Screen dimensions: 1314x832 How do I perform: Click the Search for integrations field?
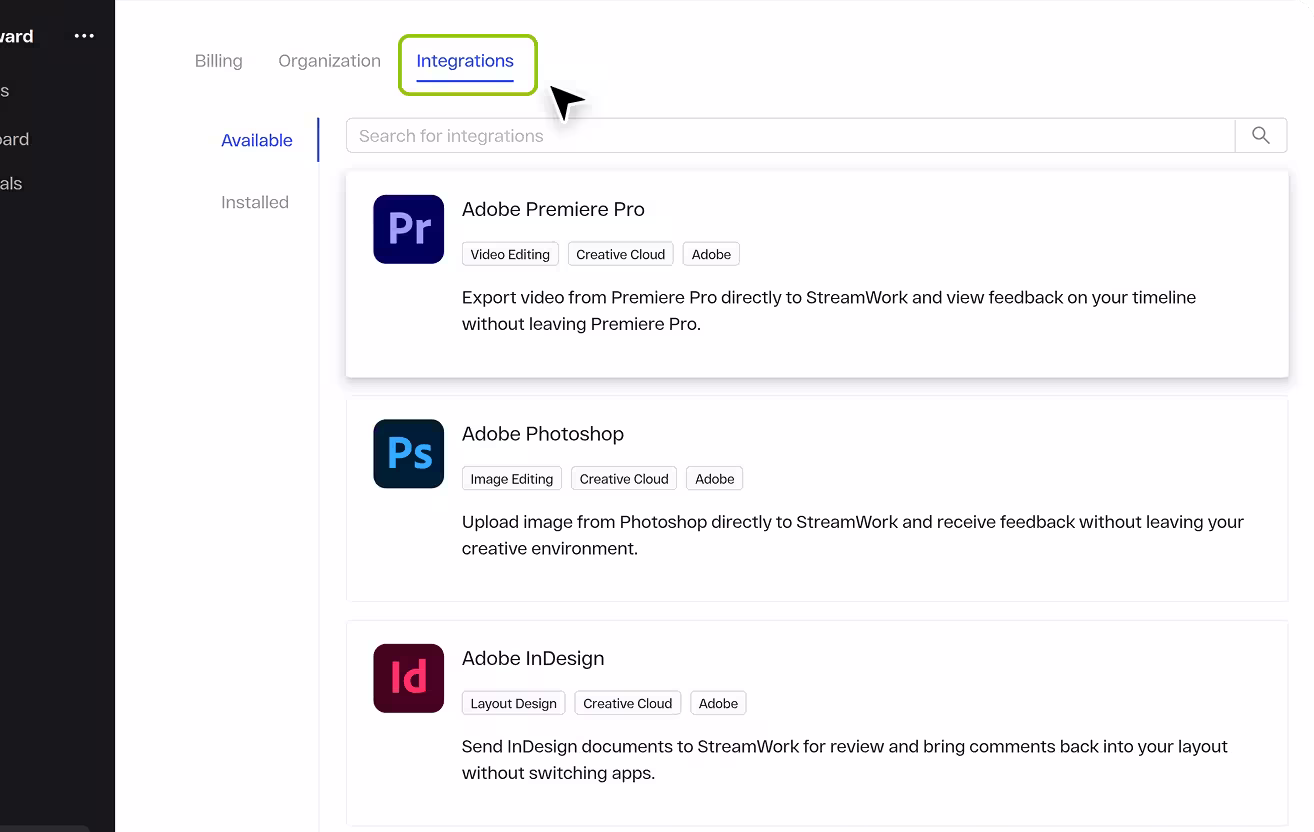point(790,136)
